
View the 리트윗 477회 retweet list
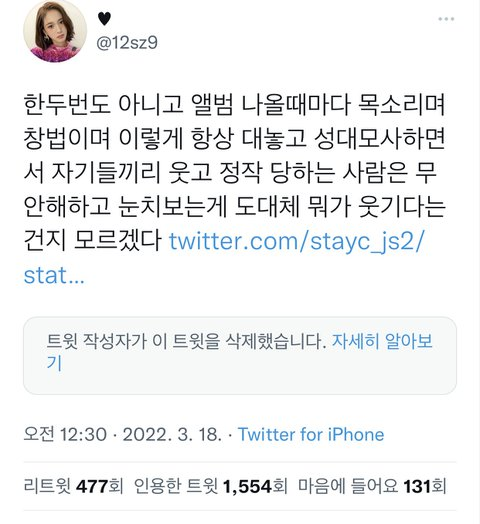coord(73,486)
